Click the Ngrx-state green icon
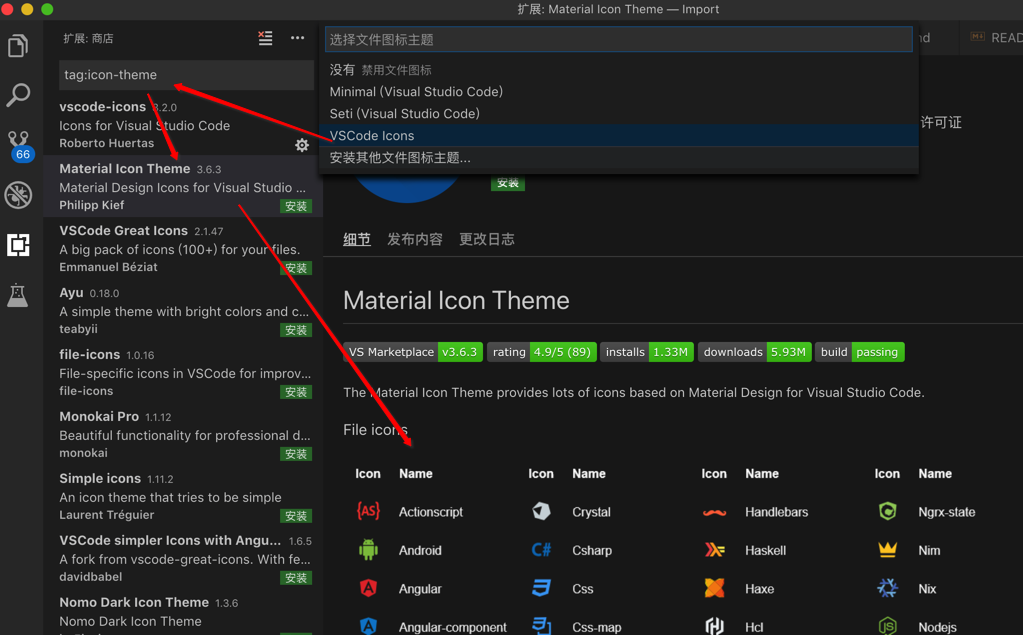Image resolution: width=1023 pixels, height=635 pixels. [x=887, y=511]
